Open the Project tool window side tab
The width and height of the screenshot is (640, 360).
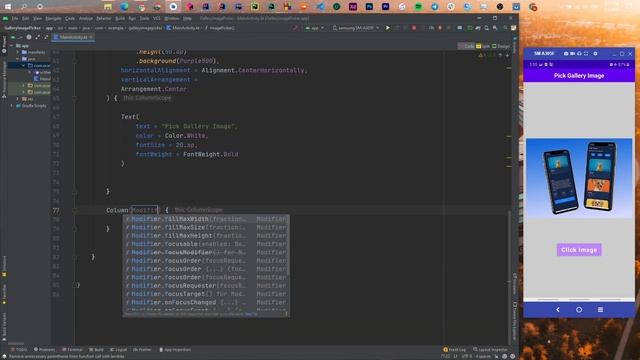(4, 45)
